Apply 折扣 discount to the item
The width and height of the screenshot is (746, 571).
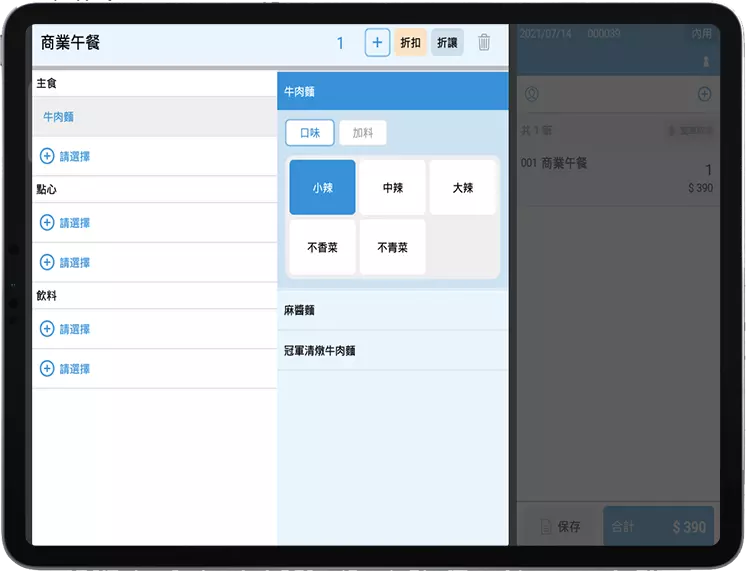point(410,43)
